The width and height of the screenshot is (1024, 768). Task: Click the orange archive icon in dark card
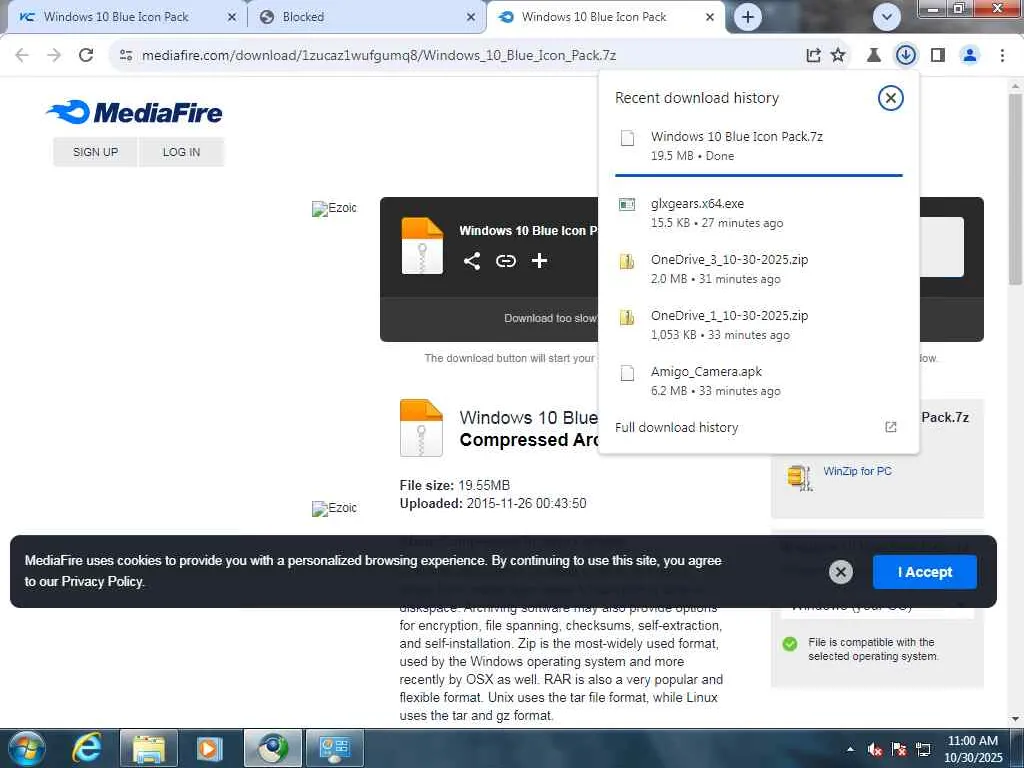pos(422,245)
